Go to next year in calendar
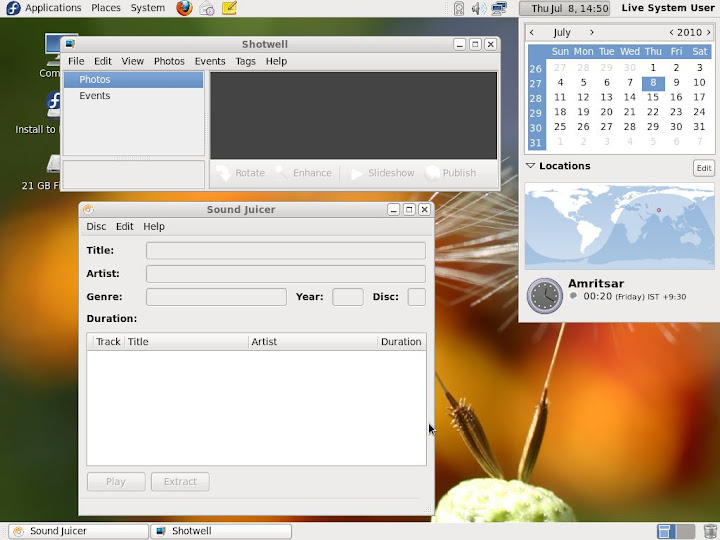This screenshot has width=720, height=540. coord(709,32)
